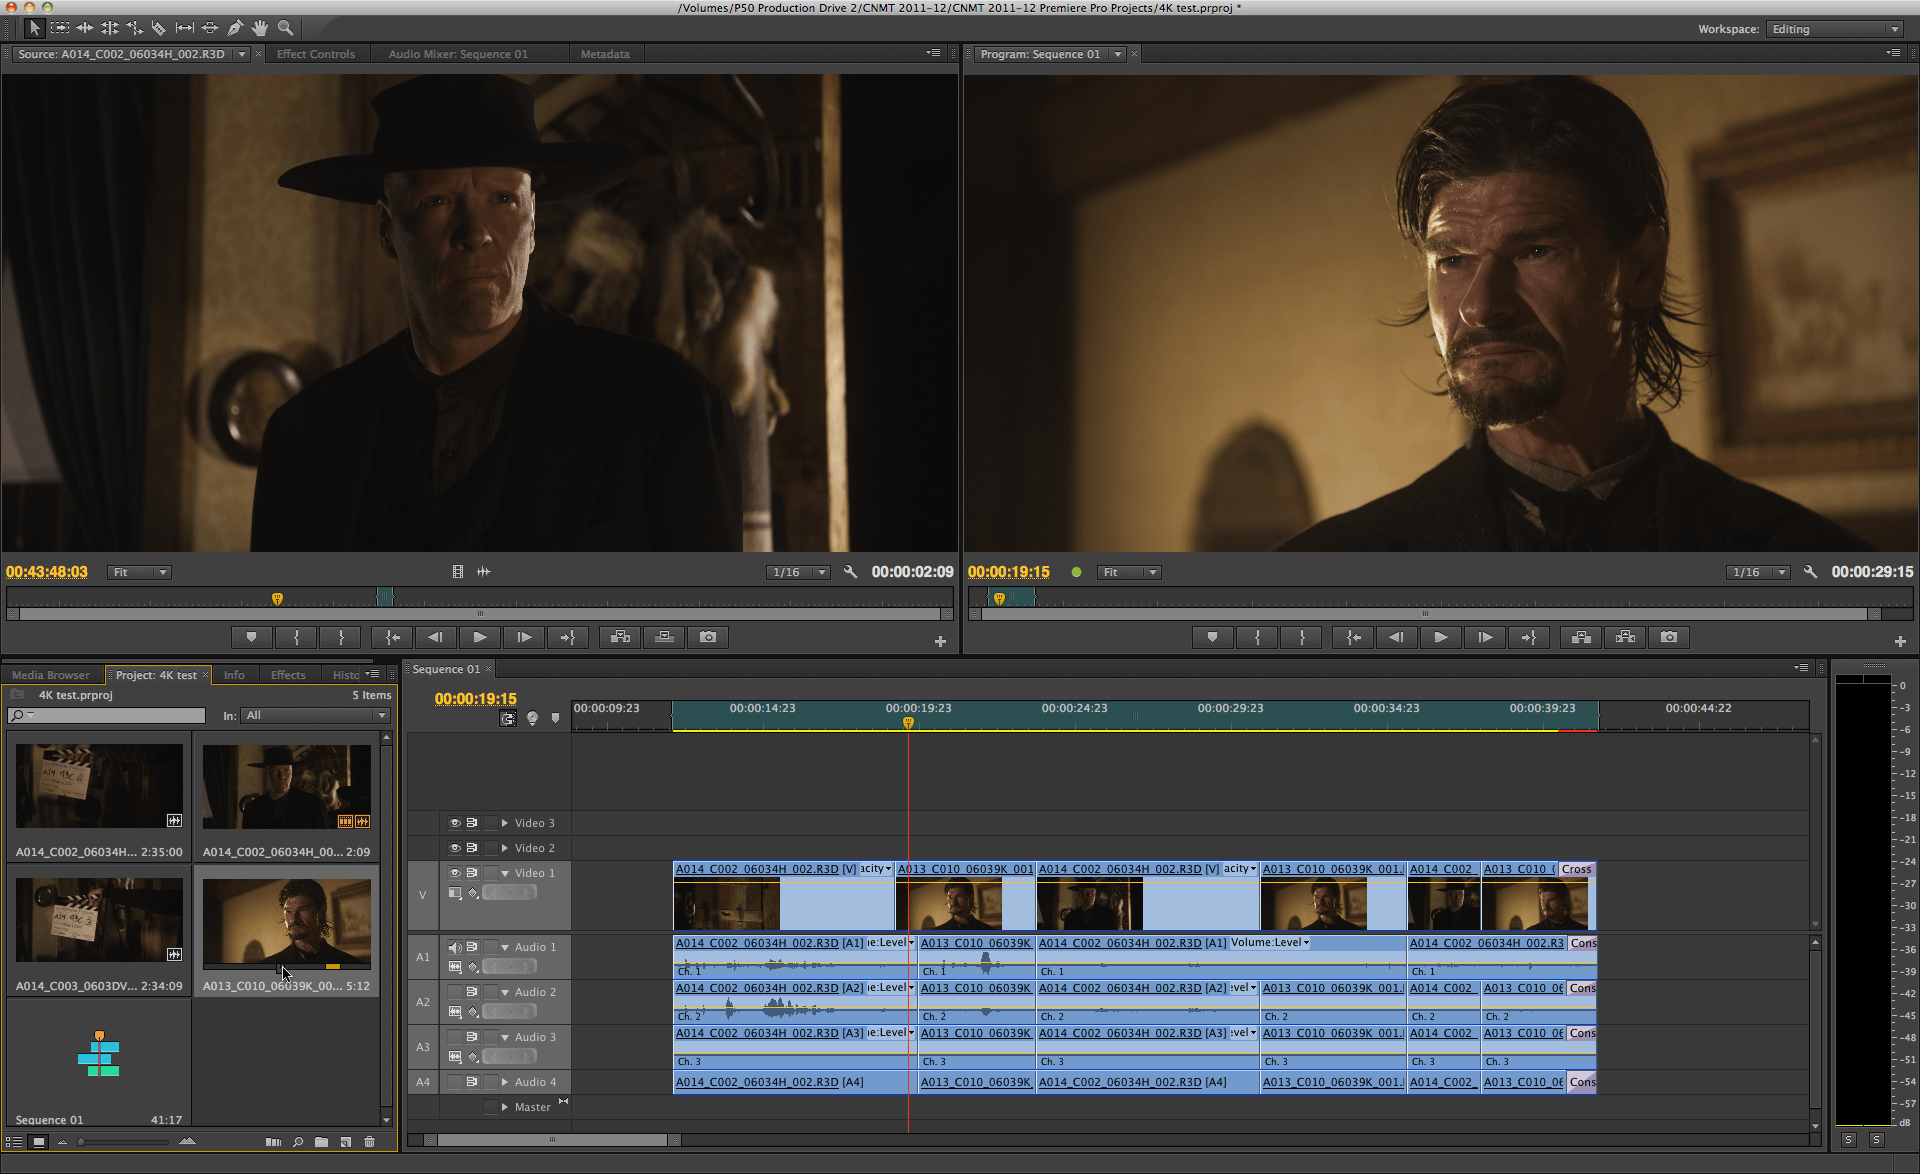Click Export Frame camera in Program monitor
The width and height of the screenshot is (1920, 1174).
click(x=1669, y=637)
